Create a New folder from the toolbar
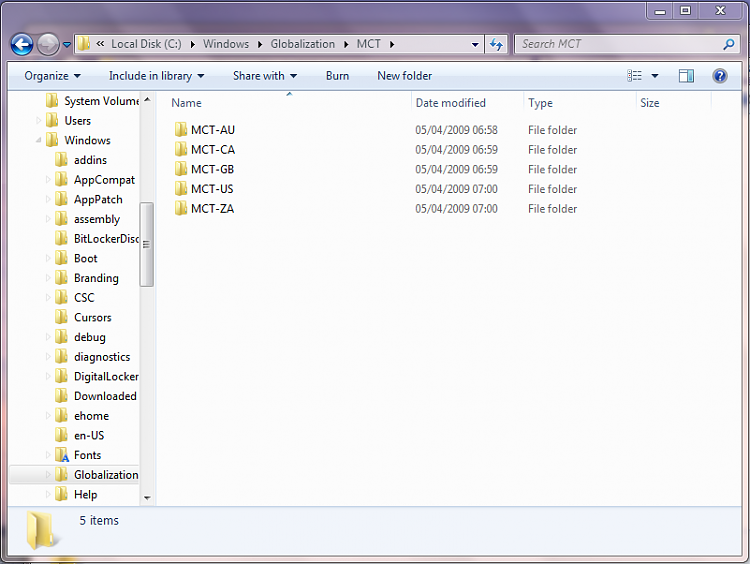 click(405, 76)
